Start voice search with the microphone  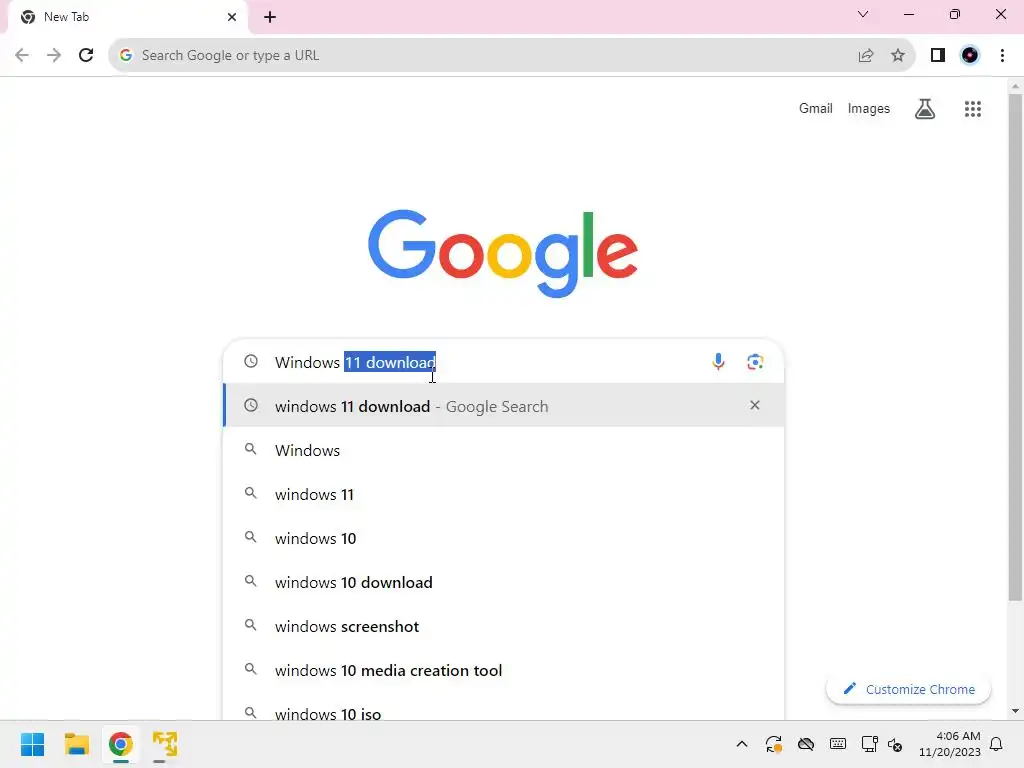coord(718,362)
